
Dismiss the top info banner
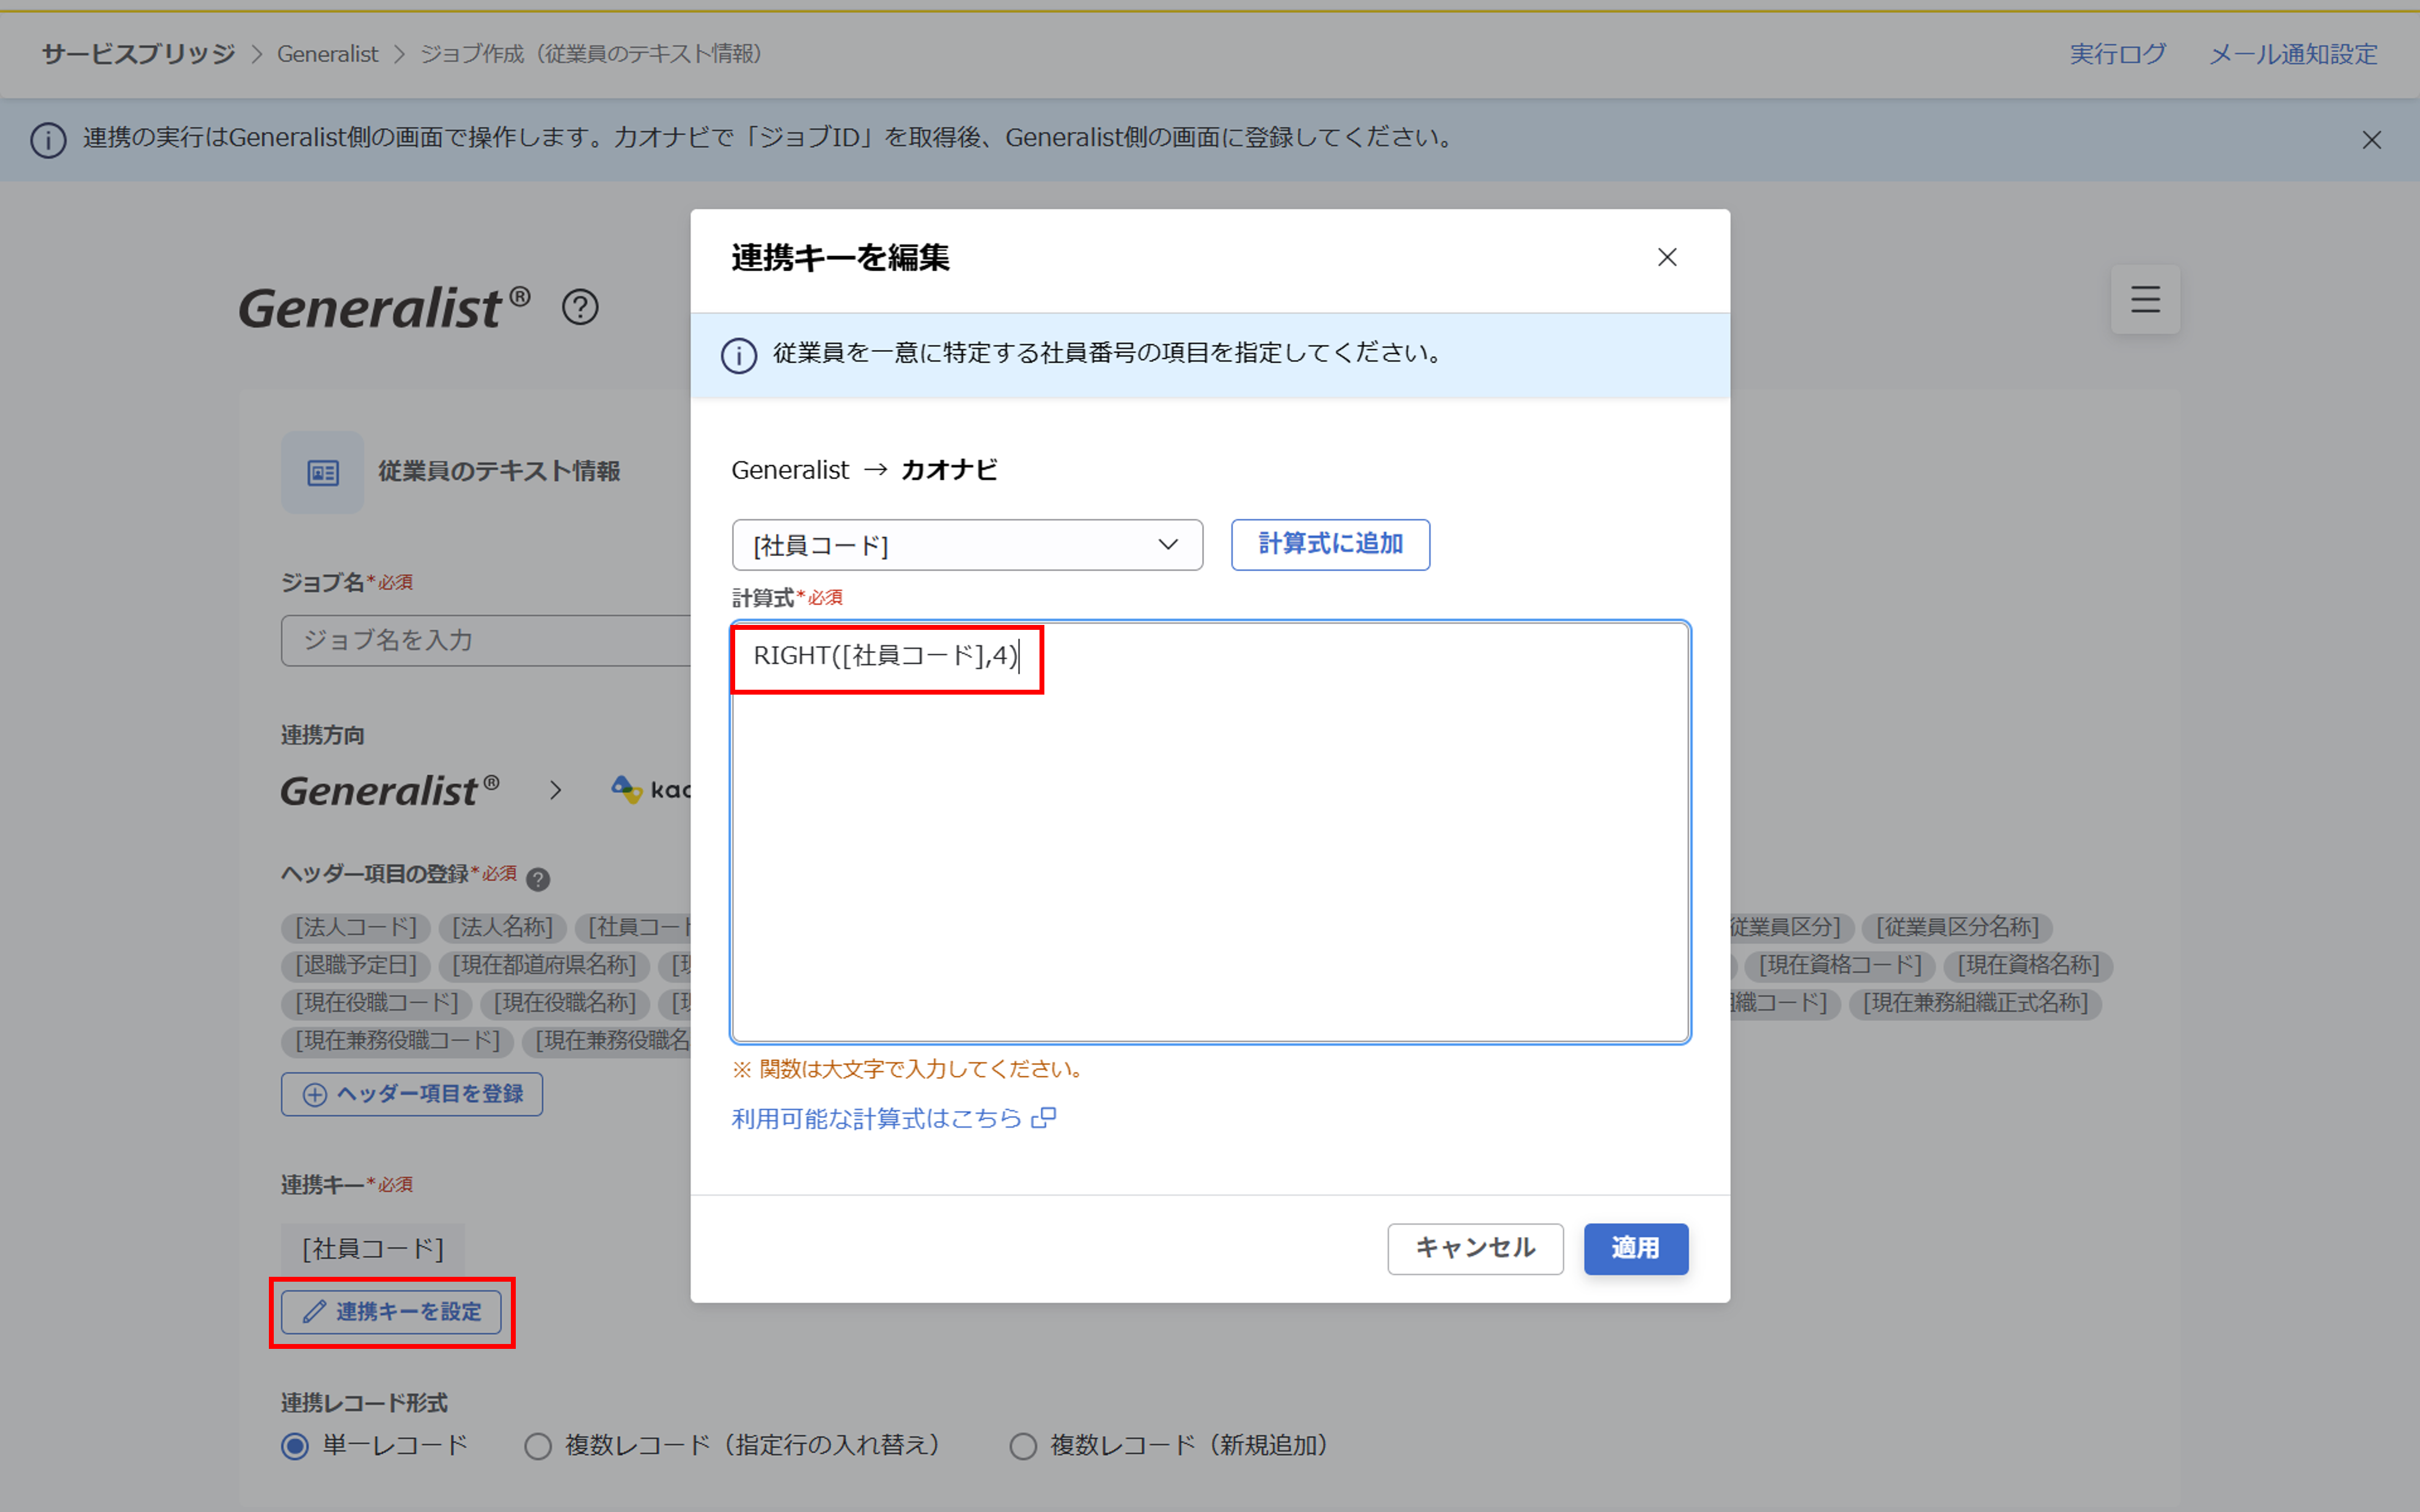point(2371,140)
